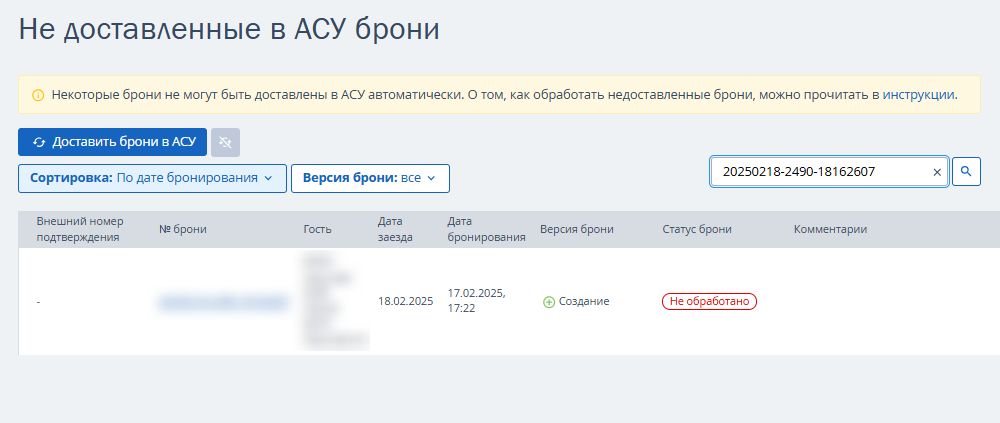Click the disabled unlink icon button
The image size is (1000, 423).
pyautogui.click(x=225, y=142)
